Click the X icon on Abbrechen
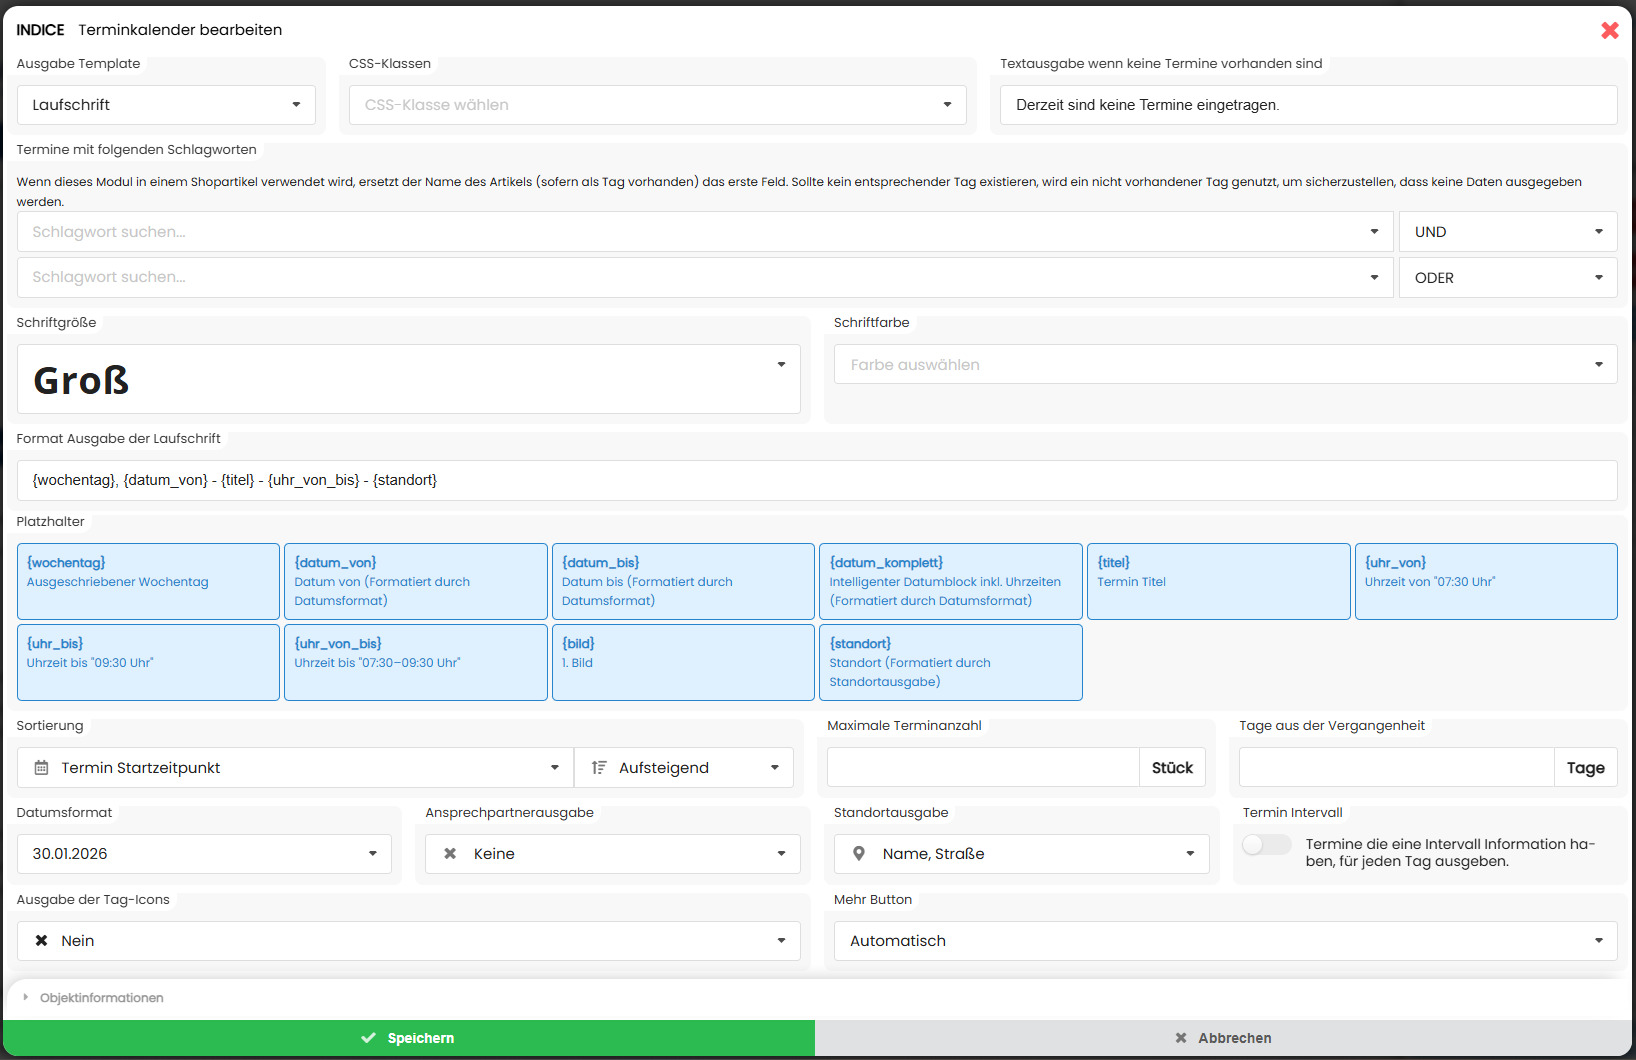 point(1181,1038)
